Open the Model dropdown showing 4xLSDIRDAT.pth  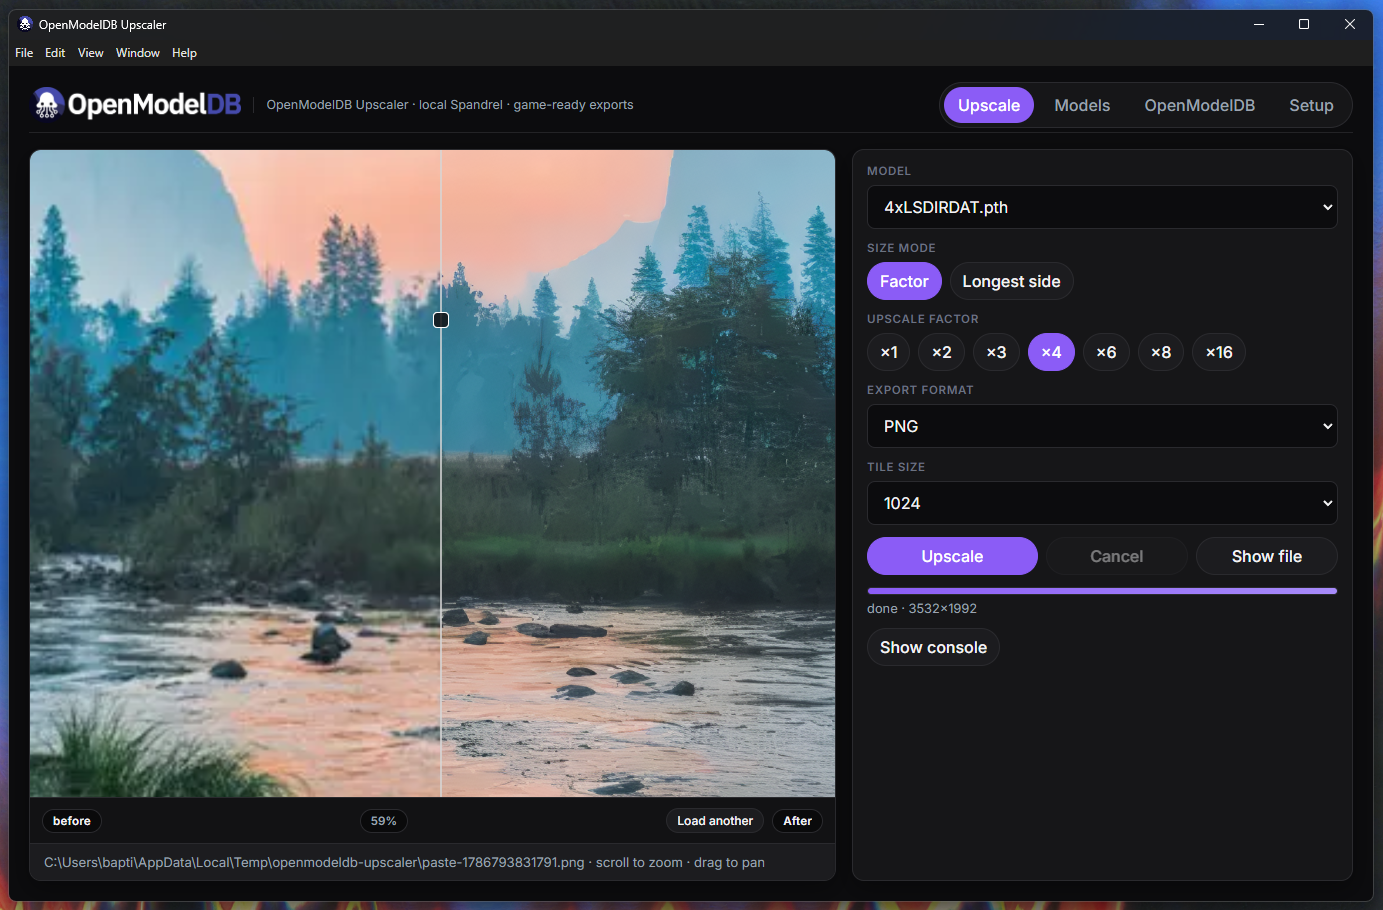click(x=1102, y=207)
